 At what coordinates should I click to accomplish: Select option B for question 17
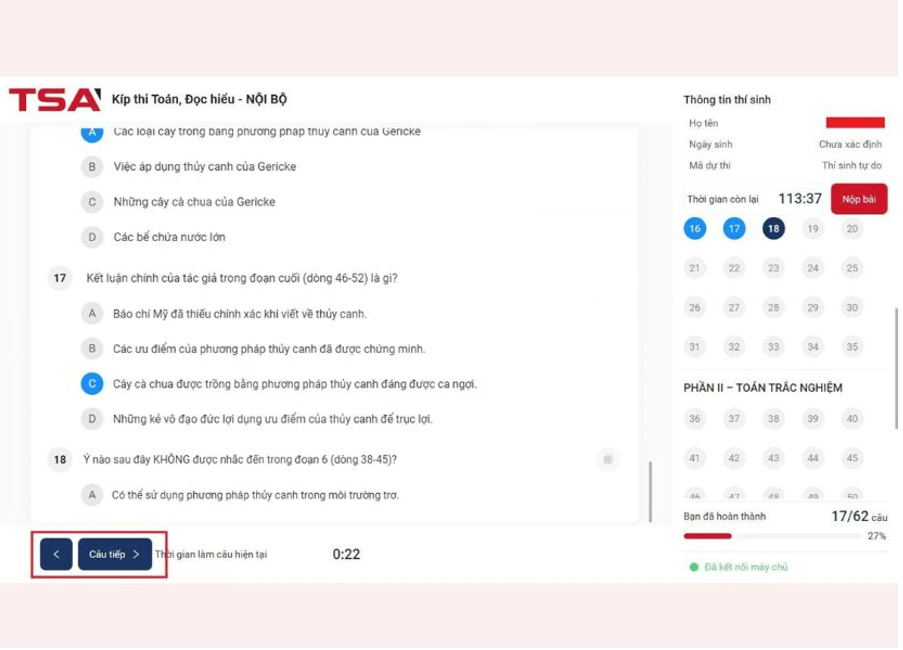[91, 348]
